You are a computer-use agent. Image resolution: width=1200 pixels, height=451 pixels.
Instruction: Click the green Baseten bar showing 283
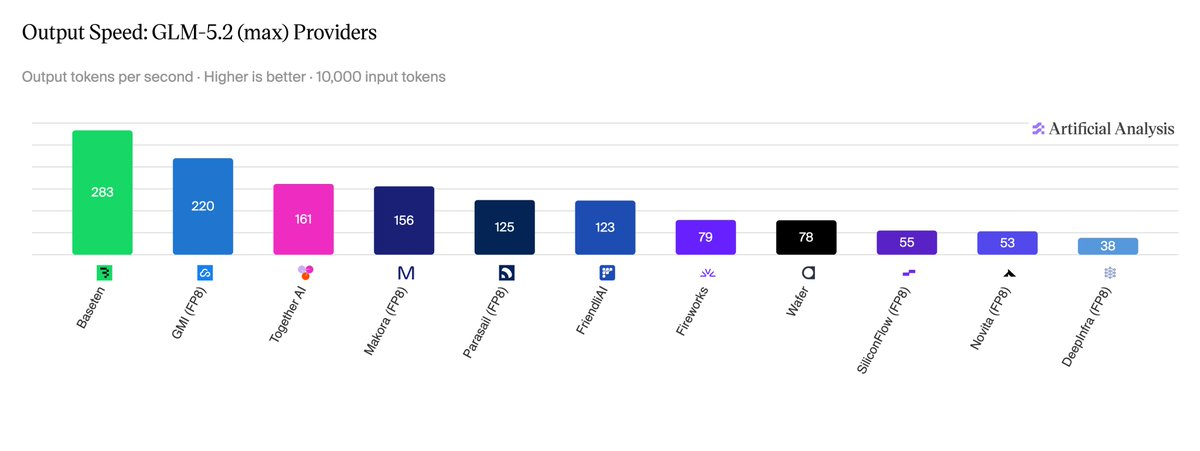[x=103, y=193]
